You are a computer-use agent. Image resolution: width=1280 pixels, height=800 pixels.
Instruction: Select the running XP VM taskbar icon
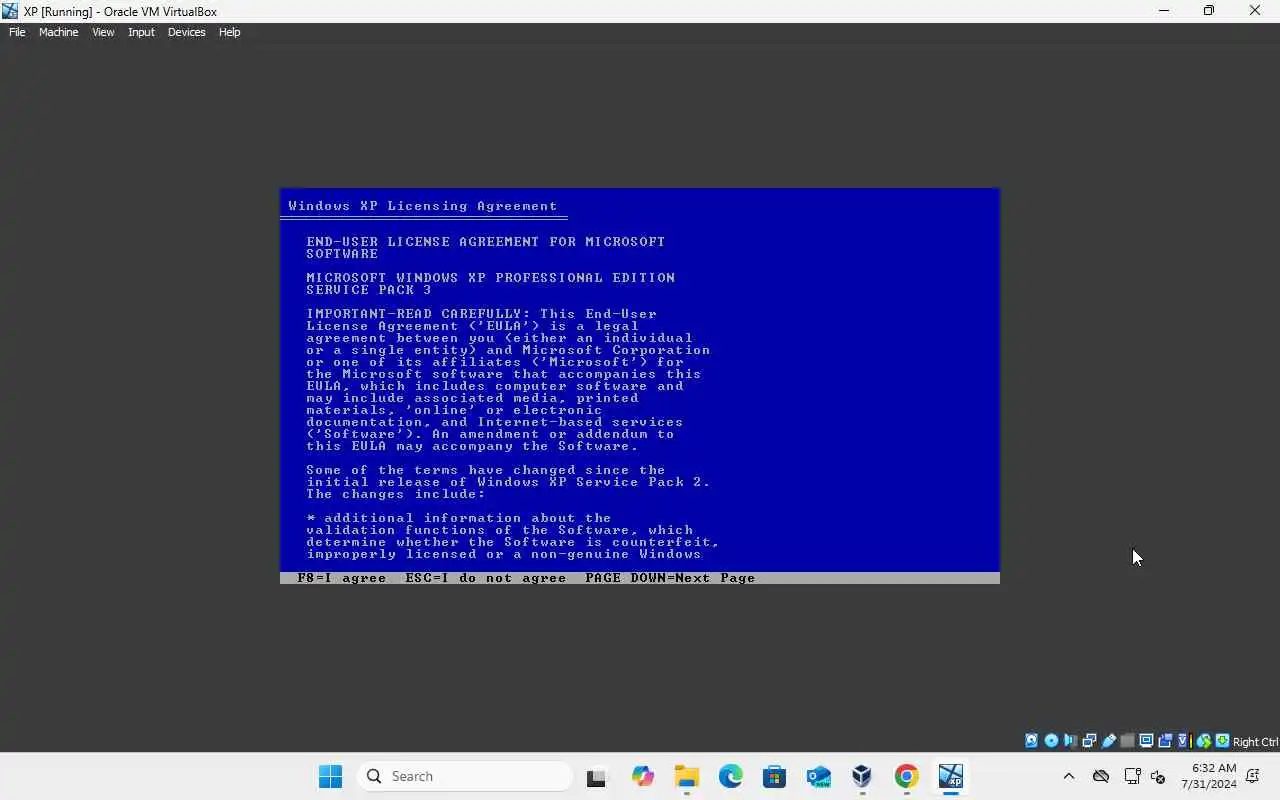pos(950,776)
